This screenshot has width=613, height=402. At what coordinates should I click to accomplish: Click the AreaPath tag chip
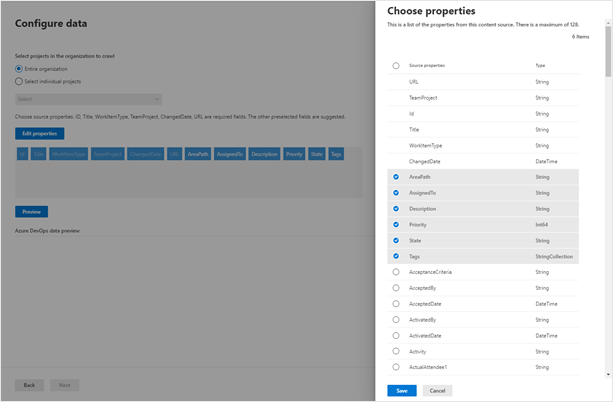(198, 154)
